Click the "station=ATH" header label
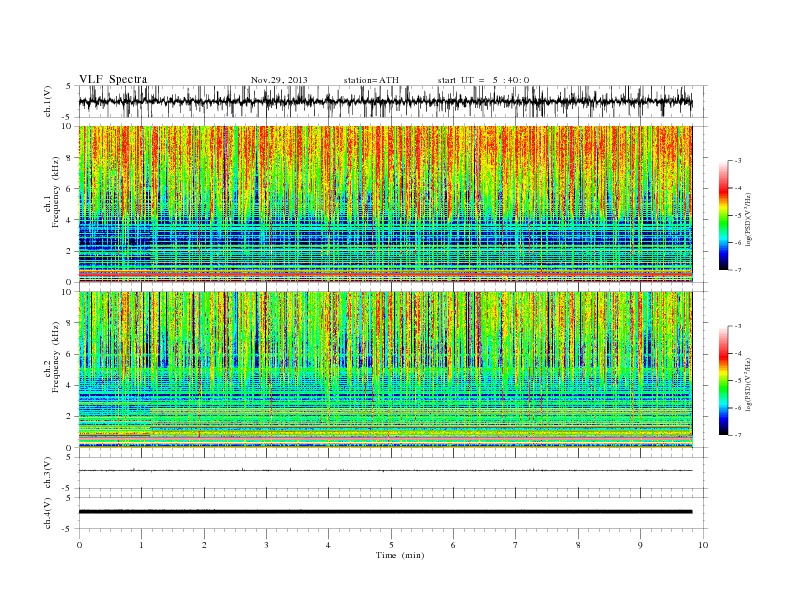 pyautogui.click(x=371, y=80)
